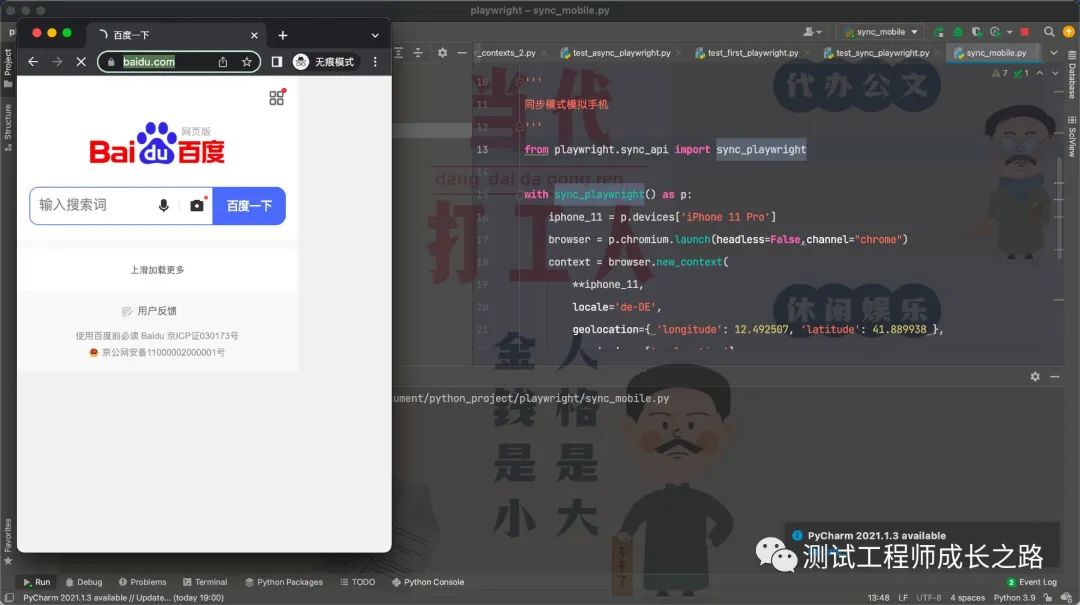Click the warnings count in the inspection widget
1080x605 pixels.
coord(1000,73)
